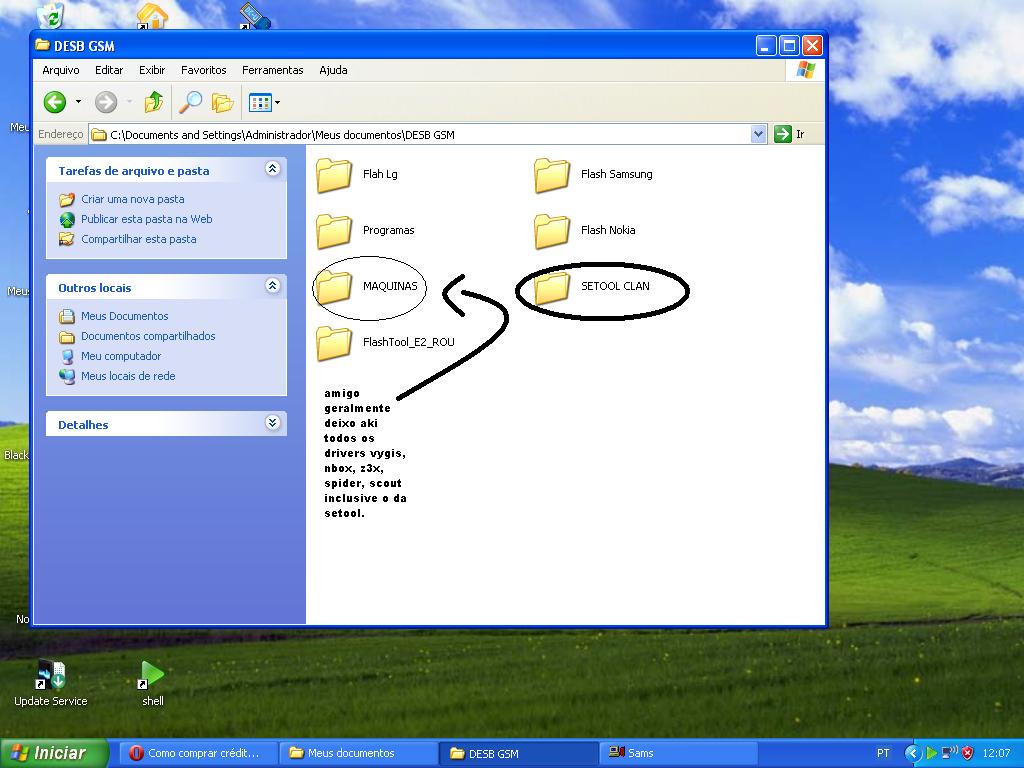
Task: Select the MAQUINAS folder
Action: coord(366,287)
